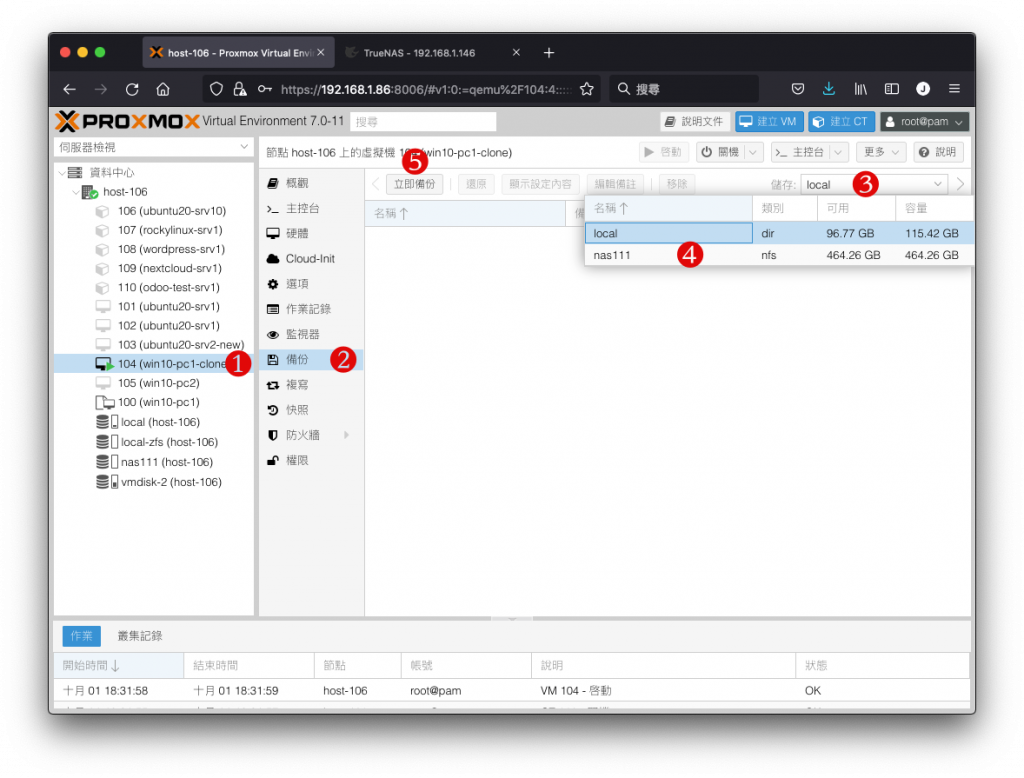Show the browser library icon

tap(861, 89)
